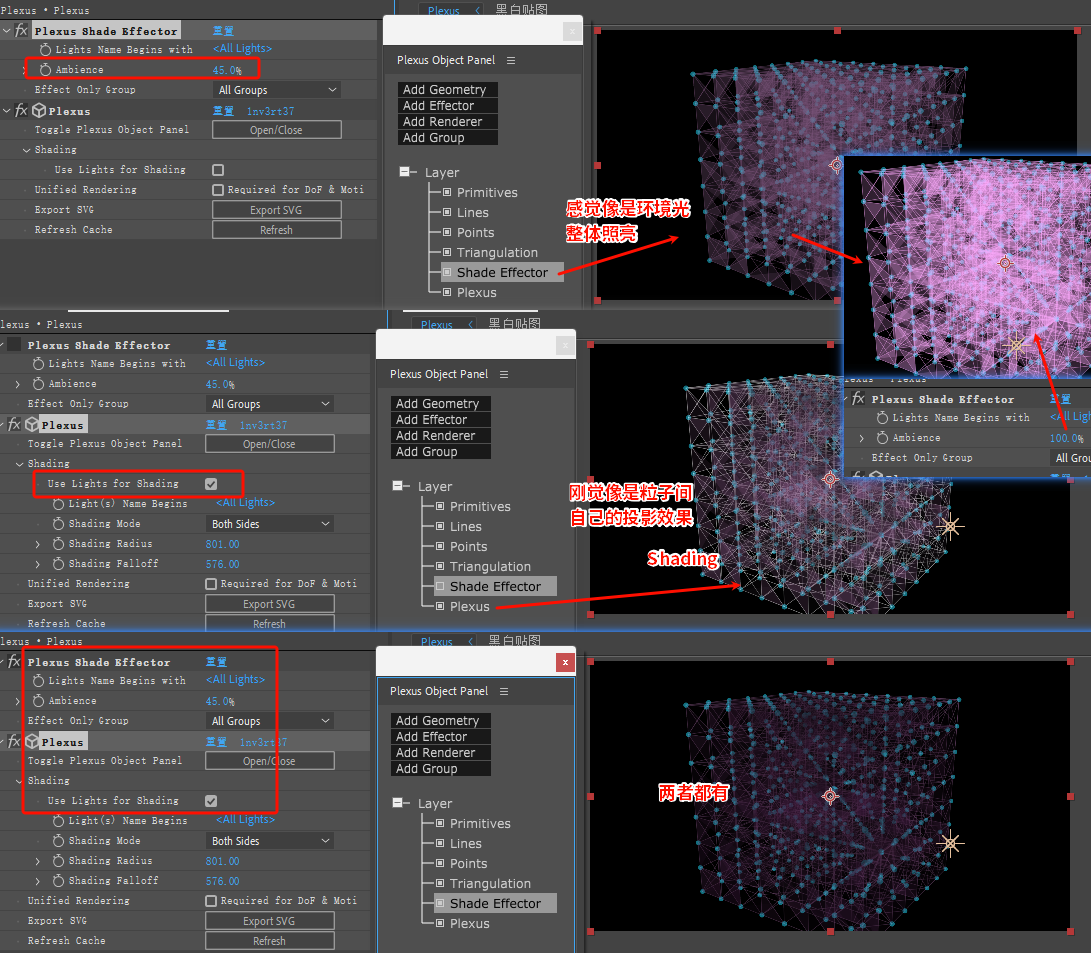Toggle Ambience stopwatch in bottom panel
Image resolution: width=1091 pixels, height=953 pixels.
pos(38,700)
